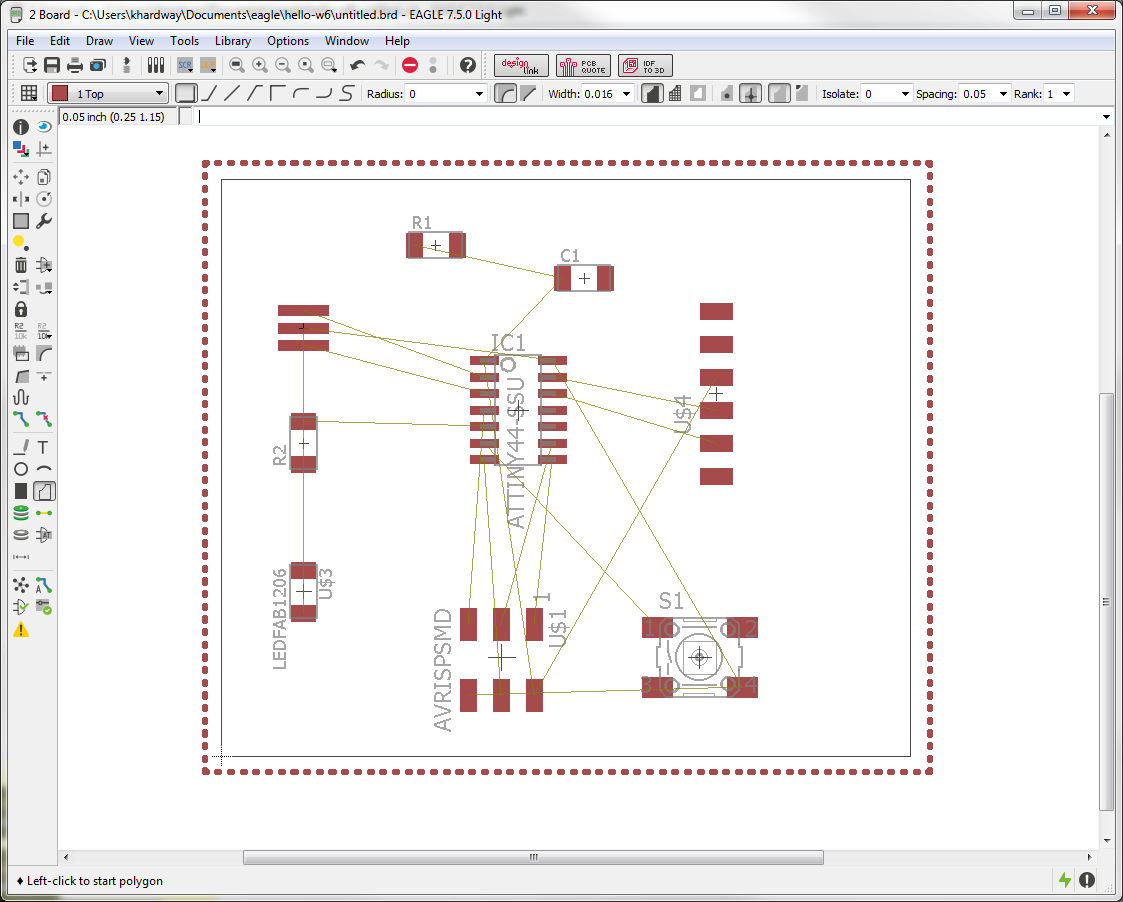The height and width of the screenshot is (902, 1123).
Task: Open the File menu
Action: pyautogui.click(x=25, y=41)
